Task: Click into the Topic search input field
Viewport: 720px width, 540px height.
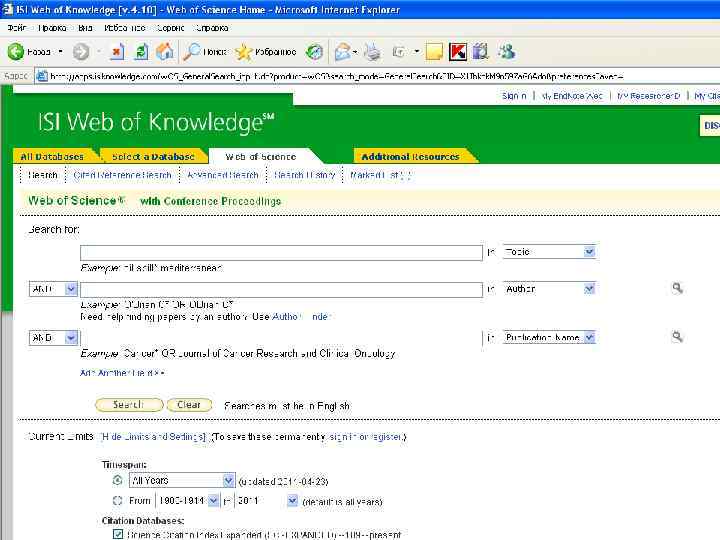Action: pyautogui.click(x=281, y=253)
